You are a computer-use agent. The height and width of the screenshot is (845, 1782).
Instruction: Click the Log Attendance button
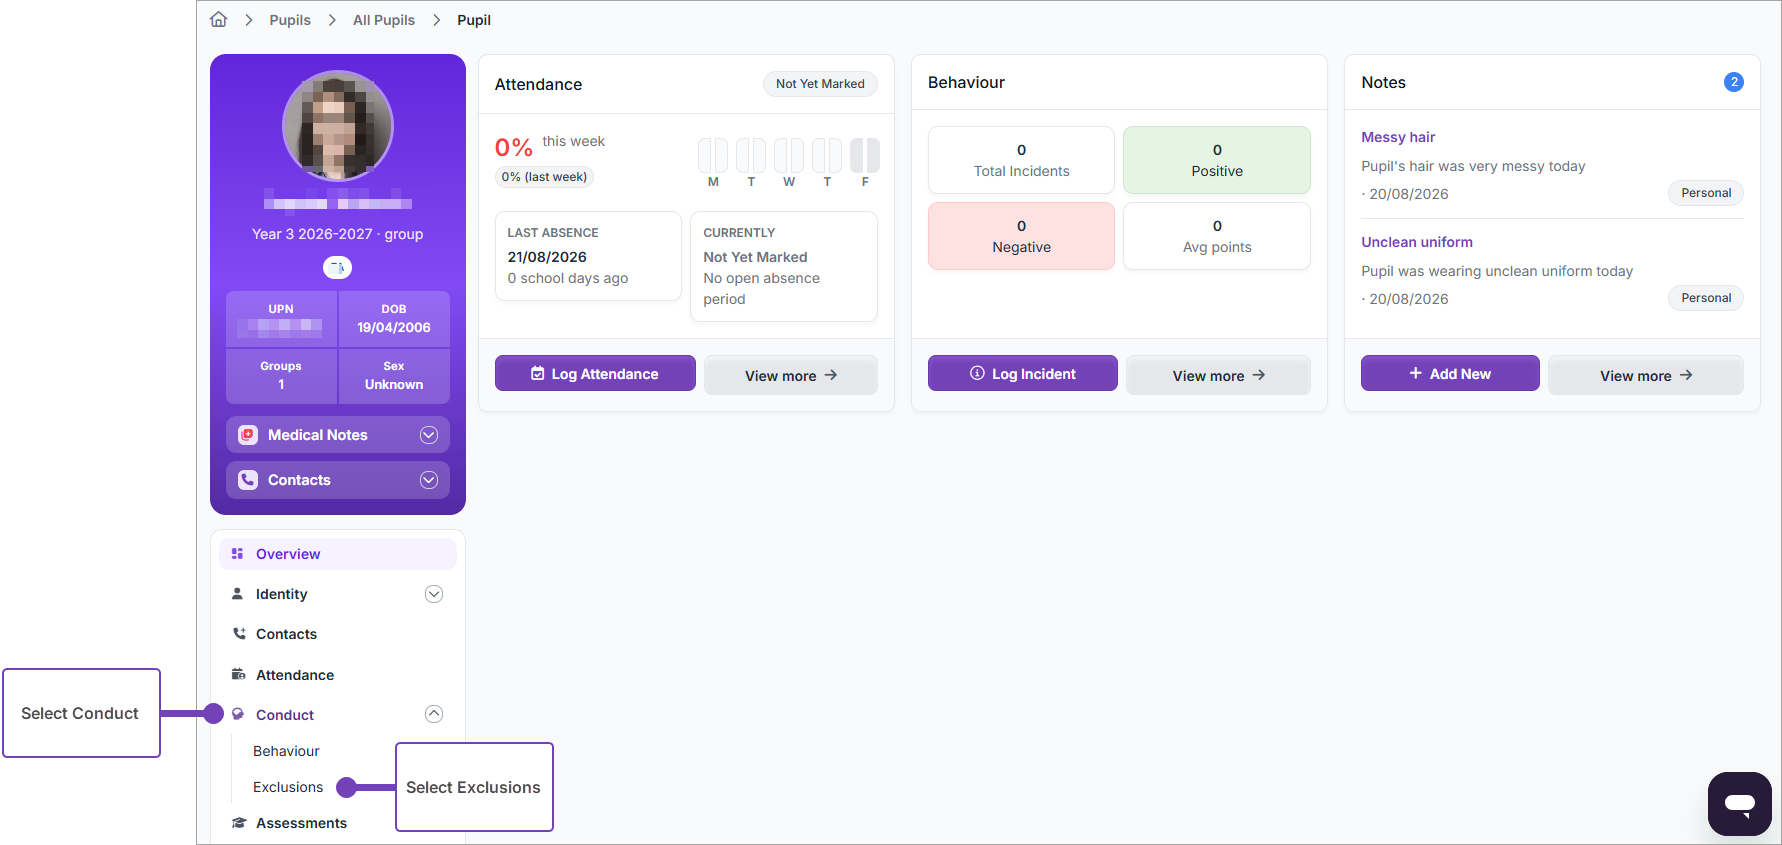(x=595, y=373)
